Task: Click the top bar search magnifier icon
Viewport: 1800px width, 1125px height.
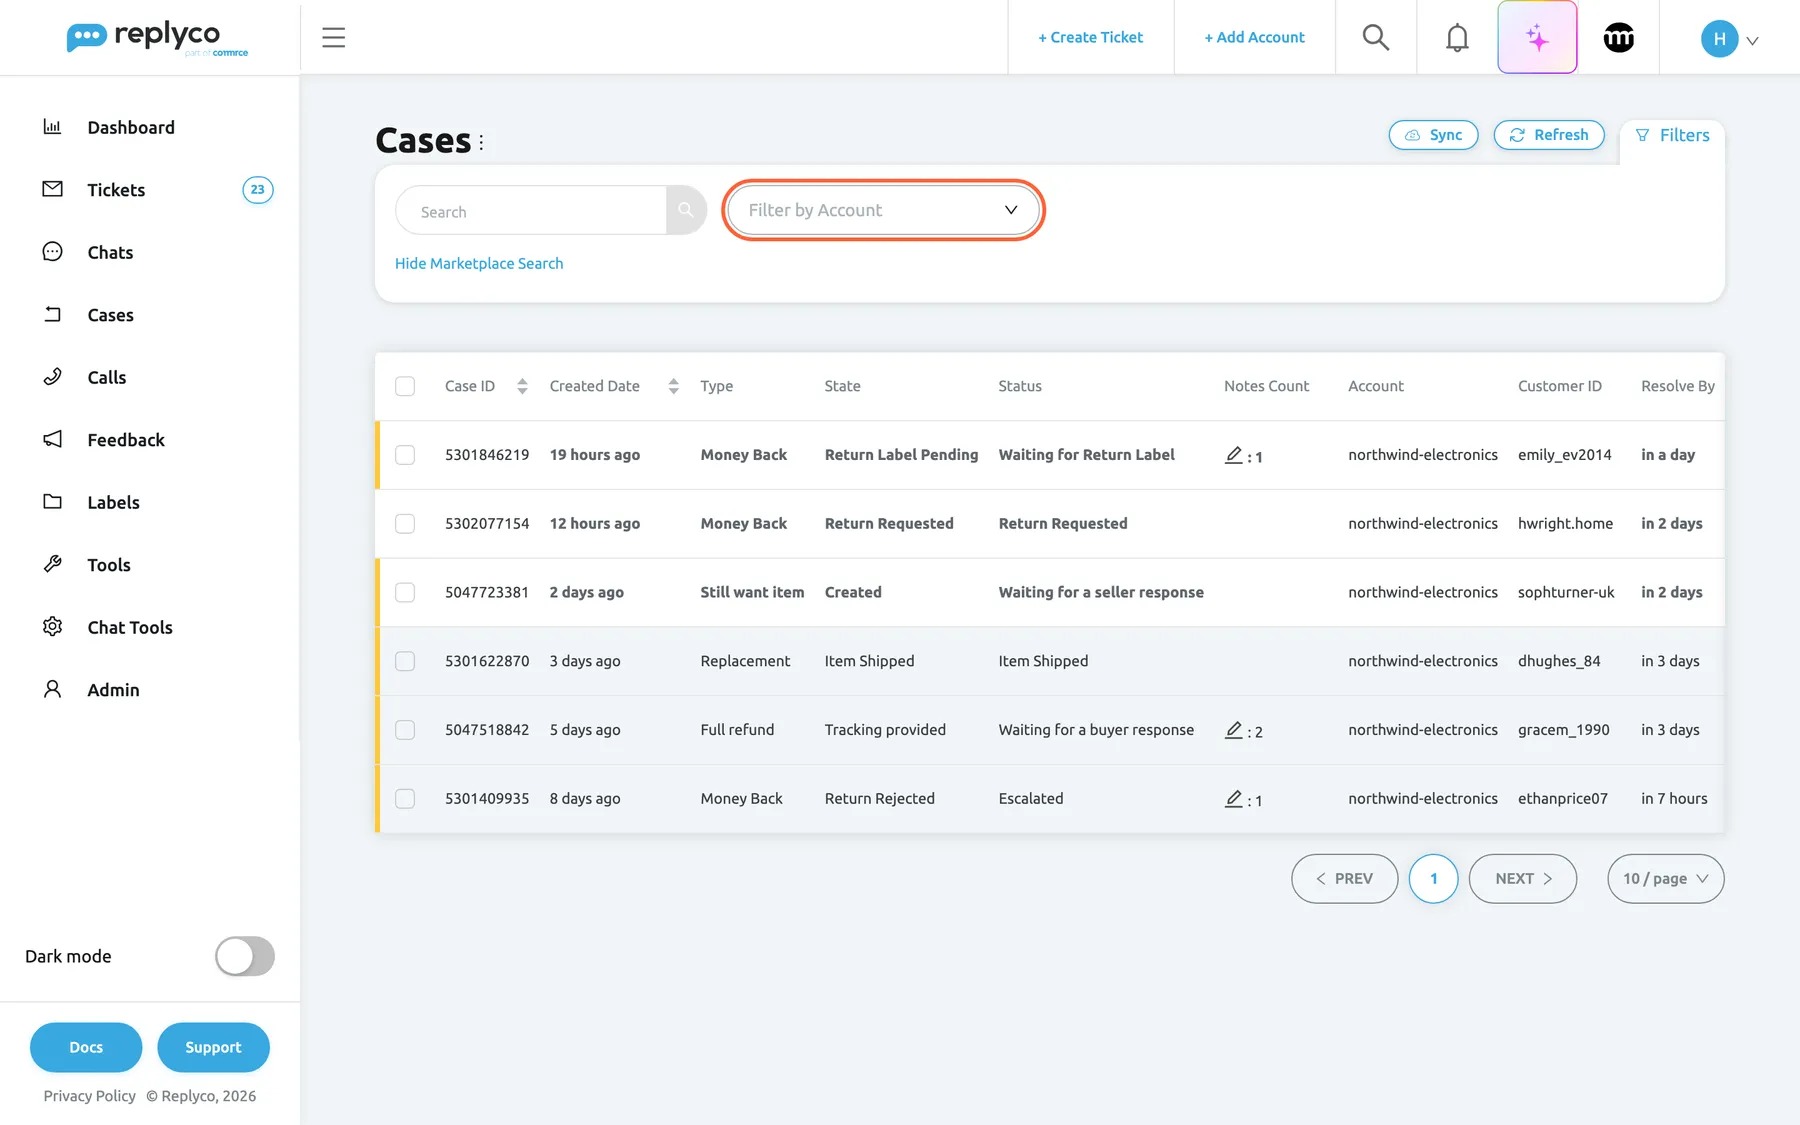Action: pos(1376,38)
